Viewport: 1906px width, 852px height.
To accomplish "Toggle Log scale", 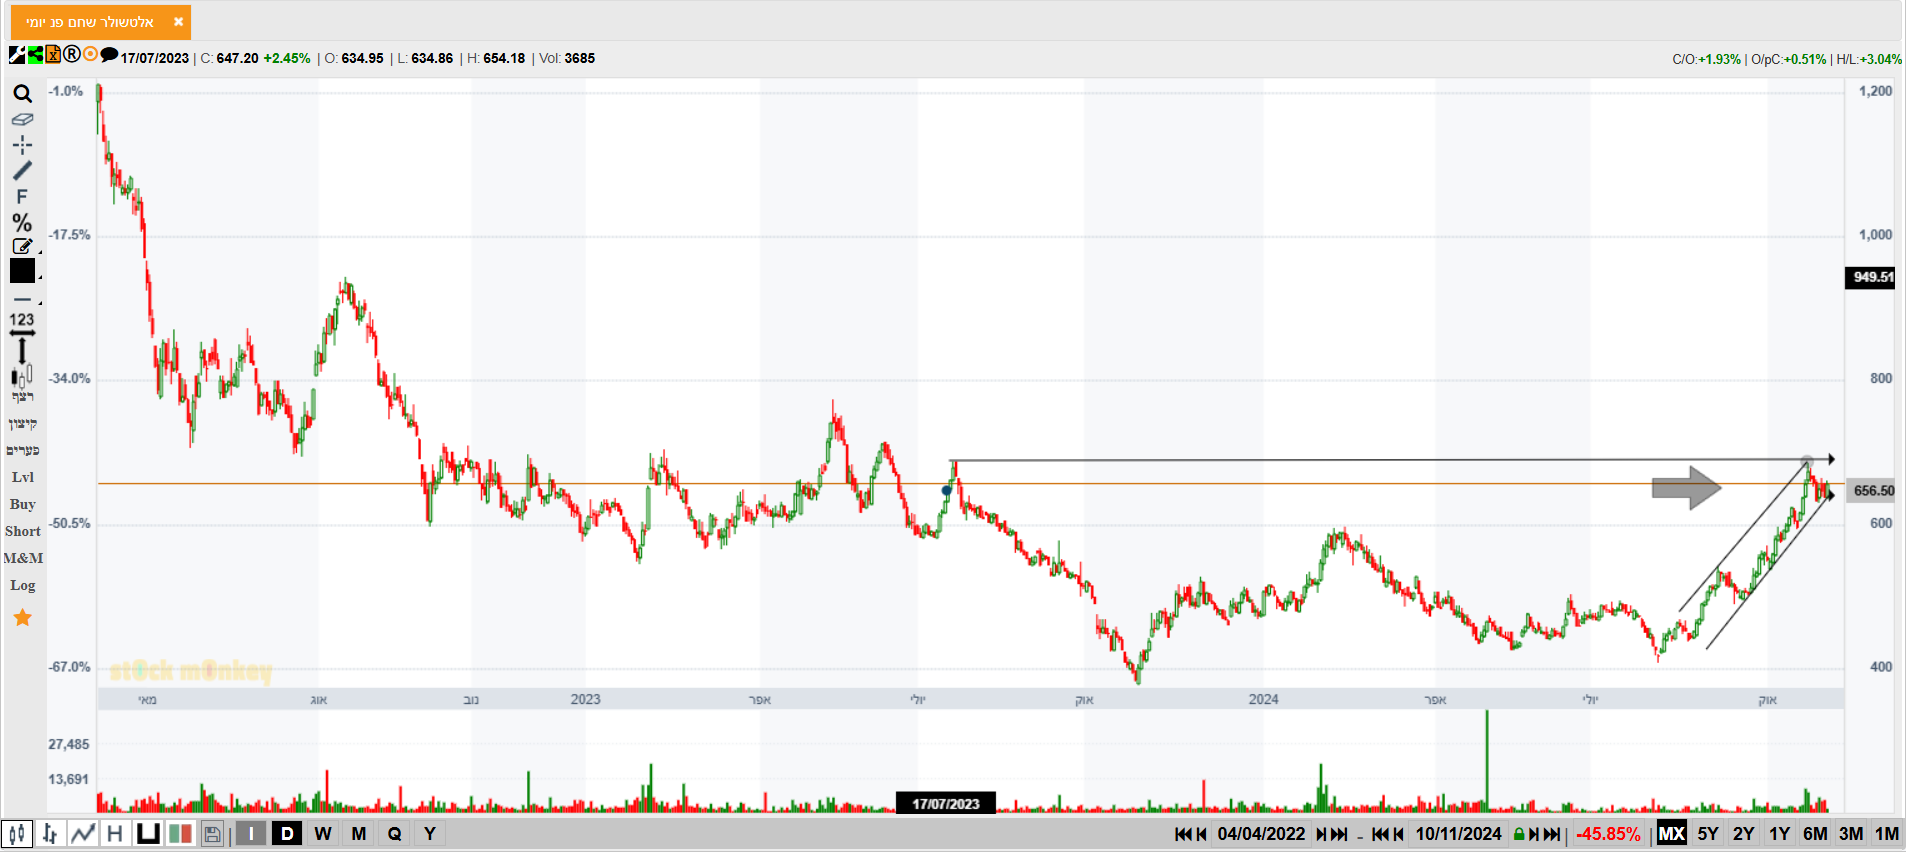I will (x=23, y=586).
